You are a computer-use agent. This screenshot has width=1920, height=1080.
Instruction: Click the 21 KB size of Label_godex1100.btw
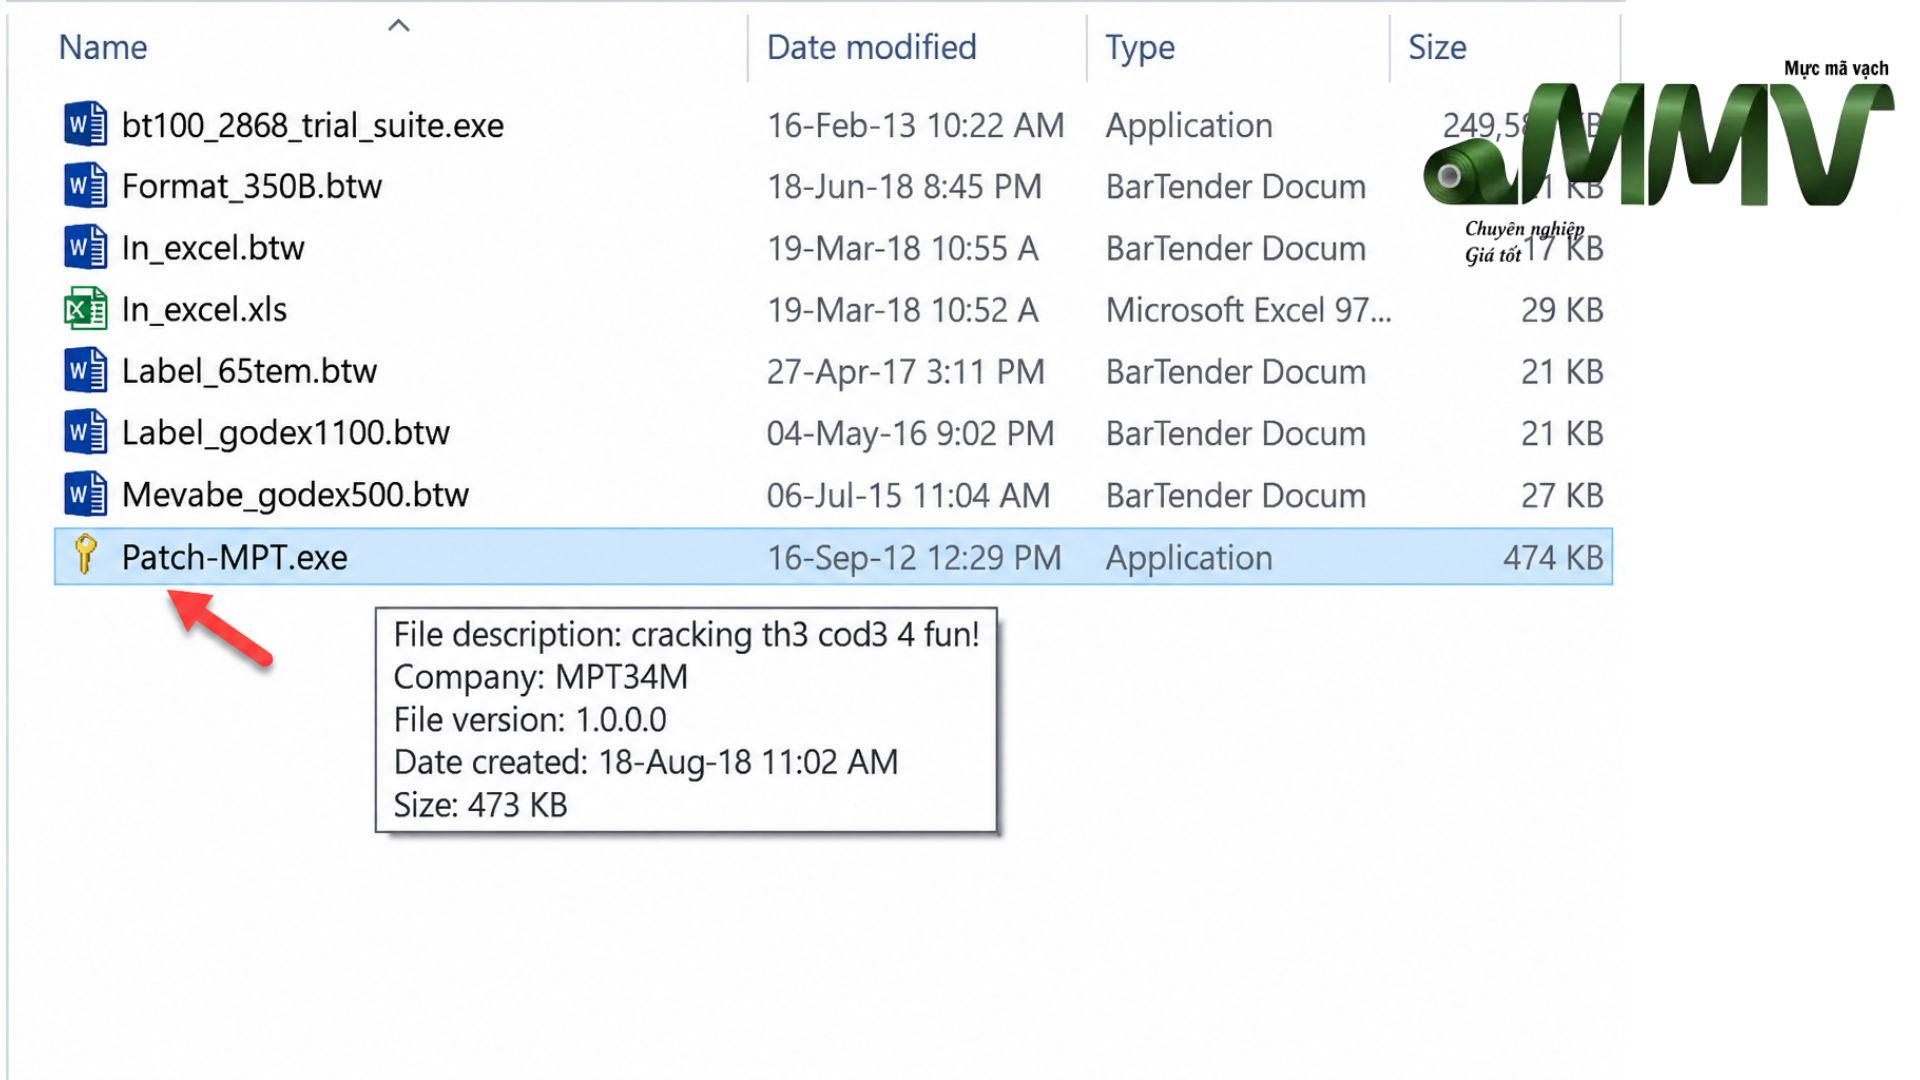[1562, 434]
